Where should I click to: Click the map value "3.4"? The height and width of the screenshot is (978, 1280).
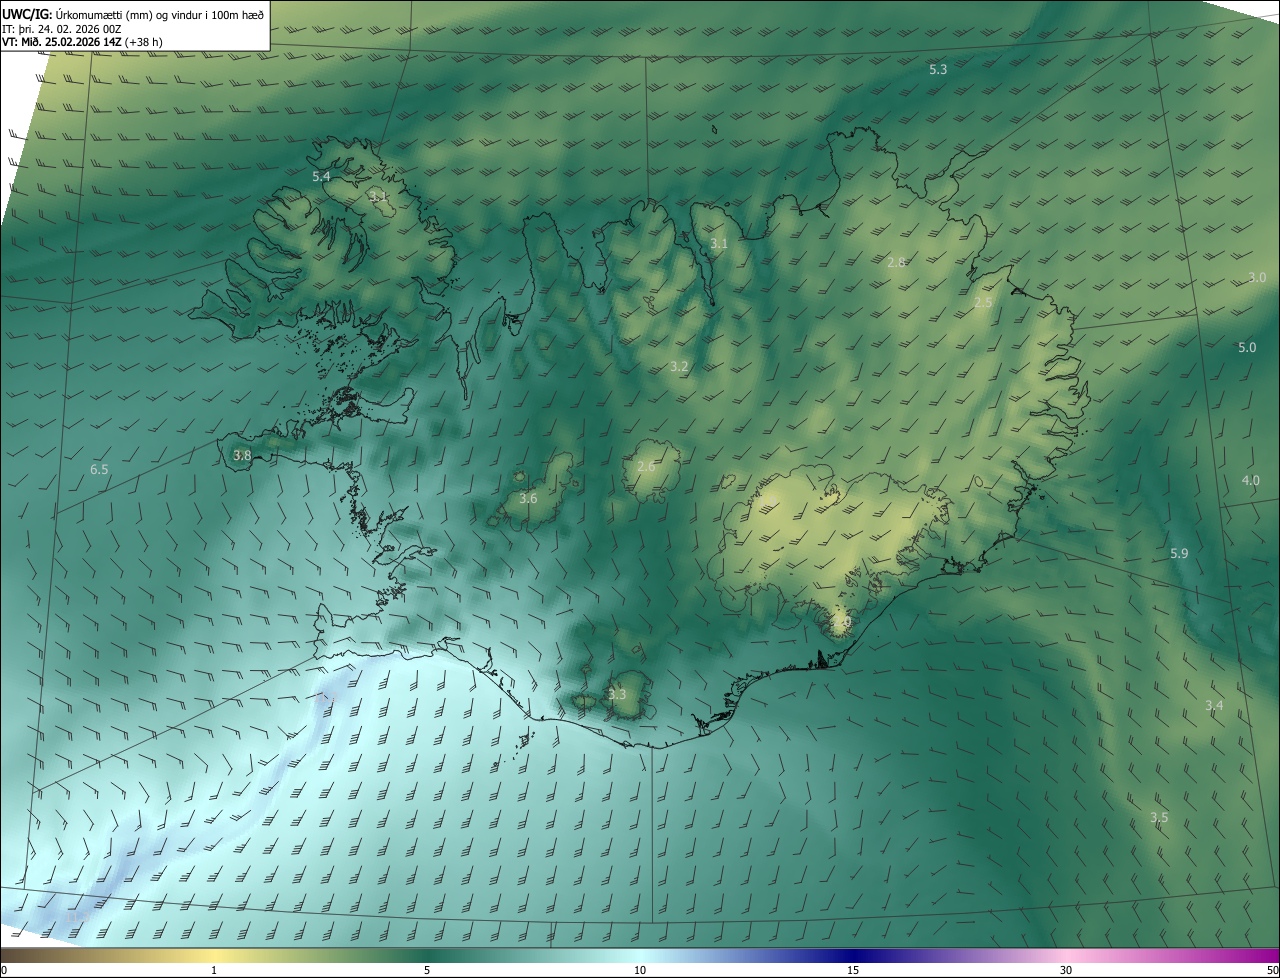pyautogui.click(x=1214, y=705)
